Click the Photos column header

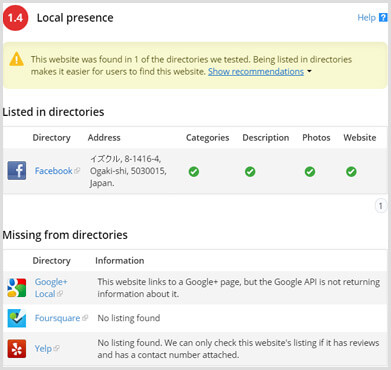316,138
